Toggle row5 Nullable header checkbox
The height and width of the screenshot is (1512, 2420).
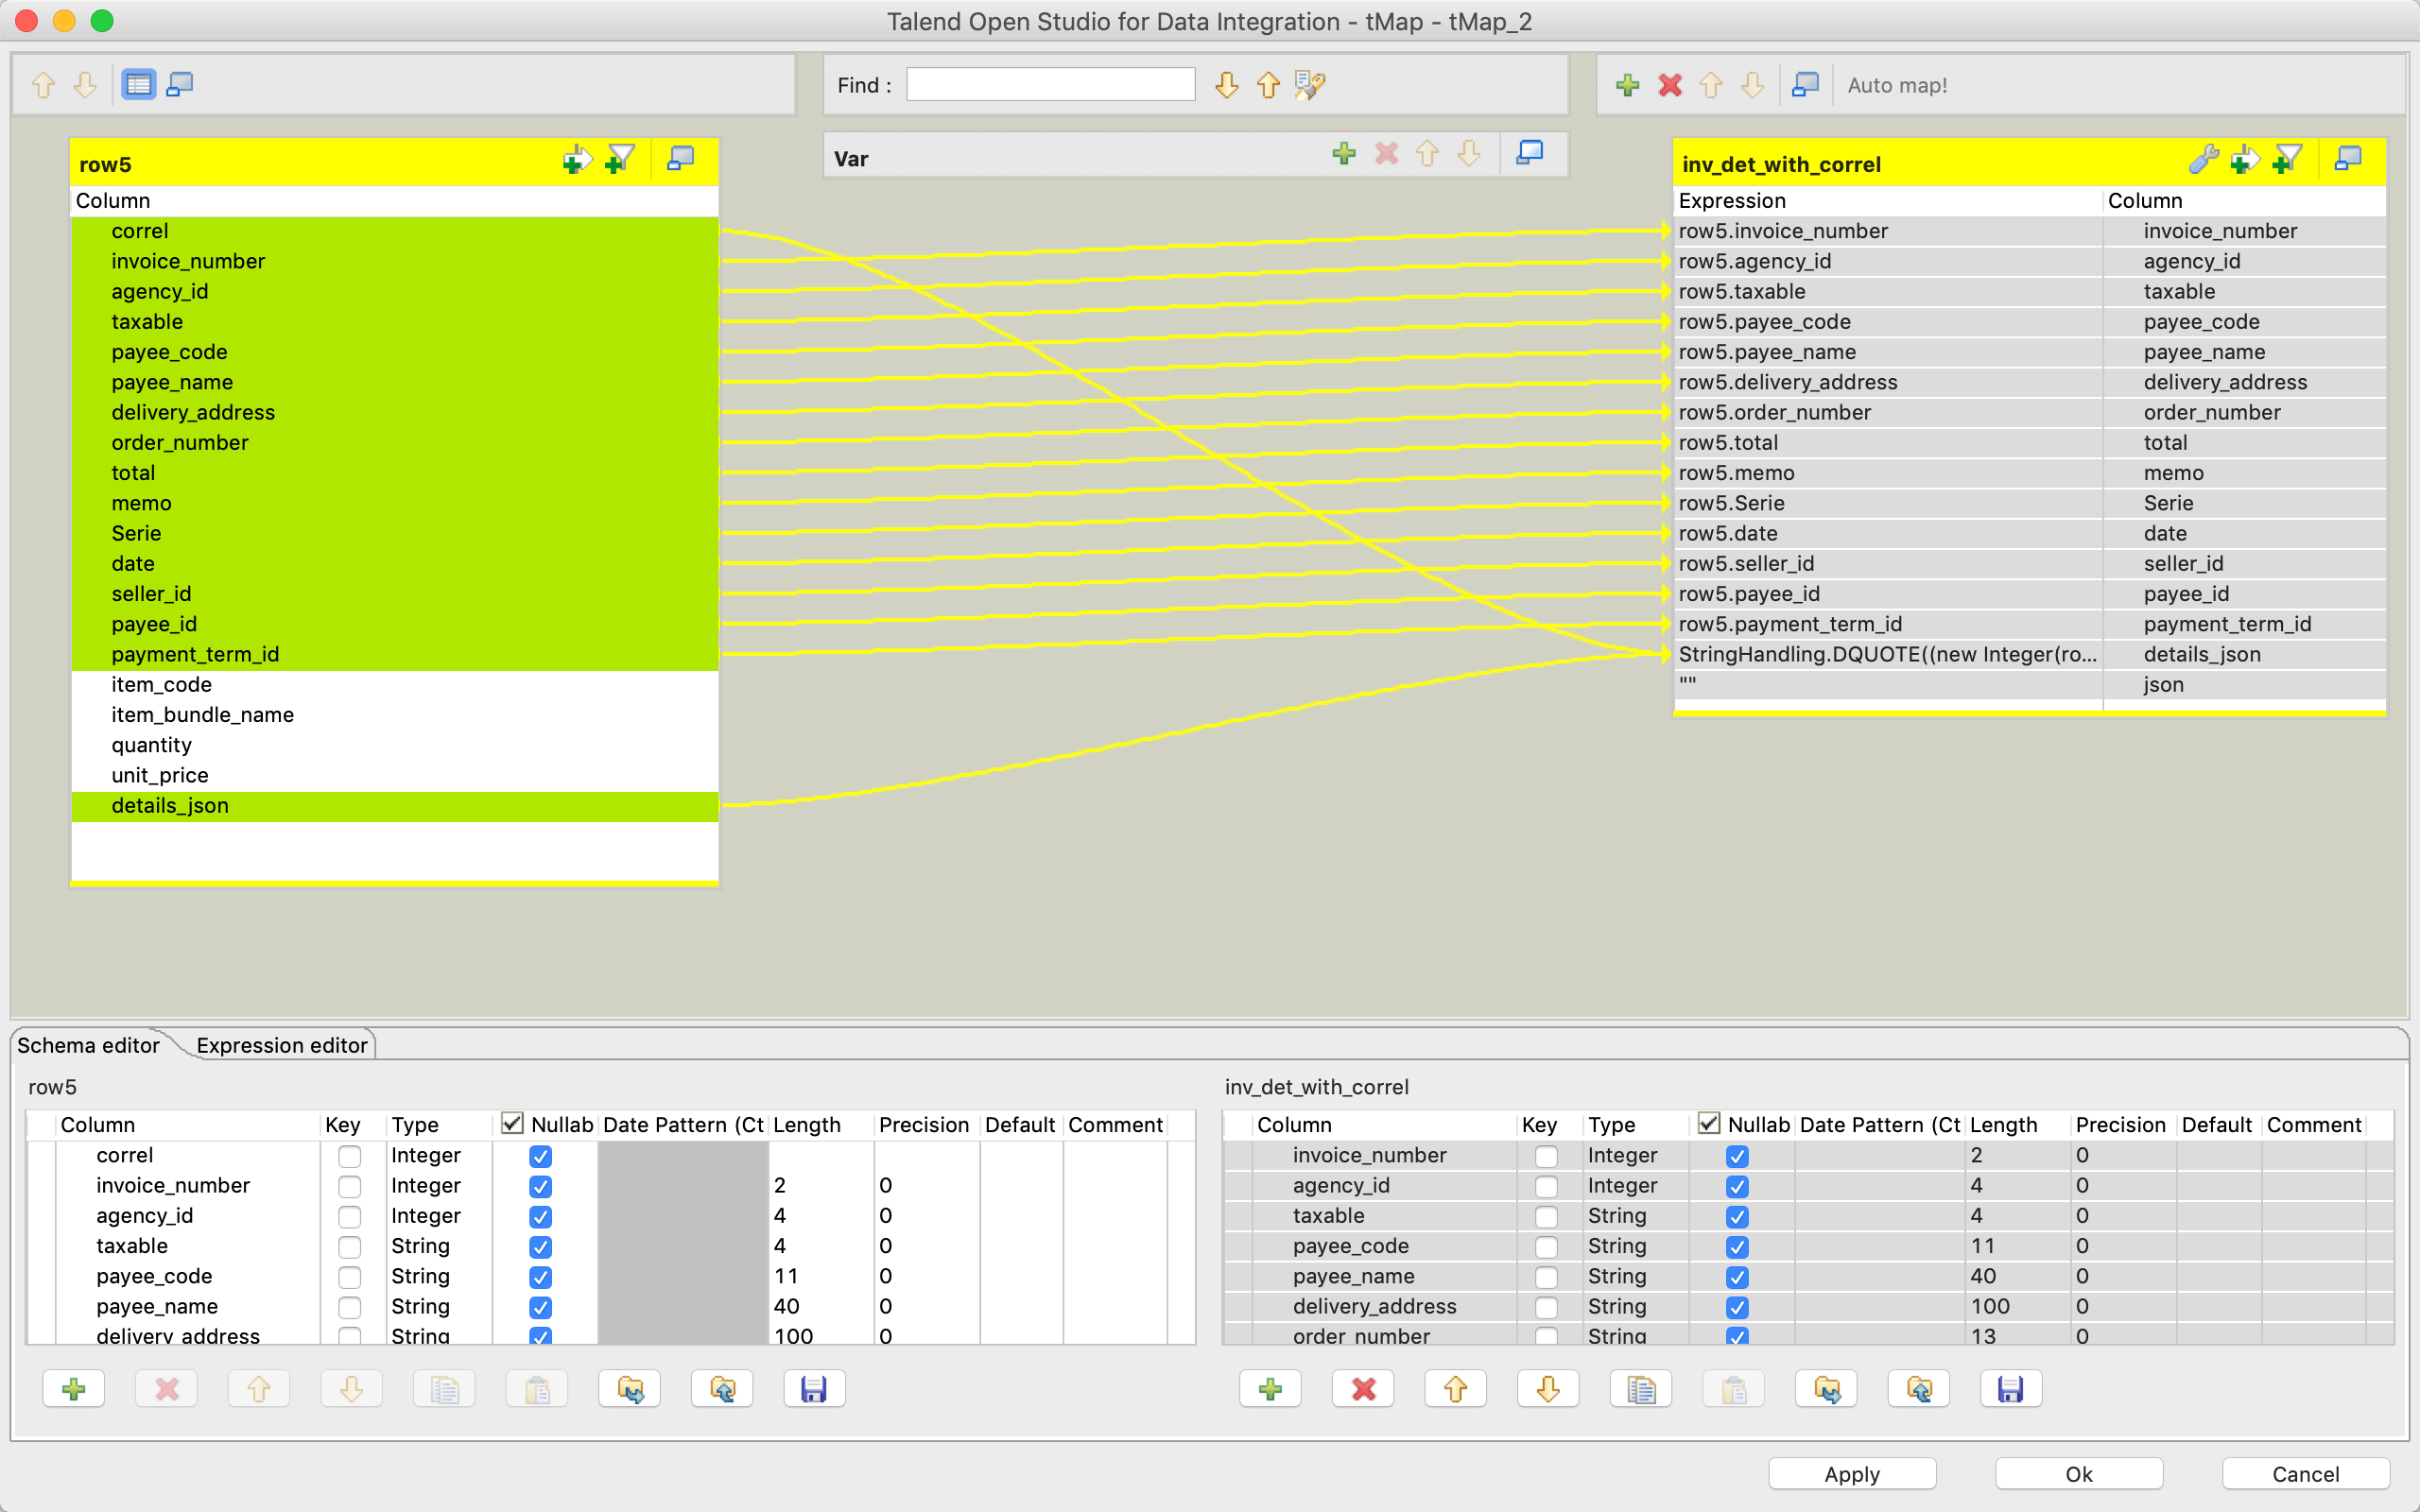[512, 1124]
